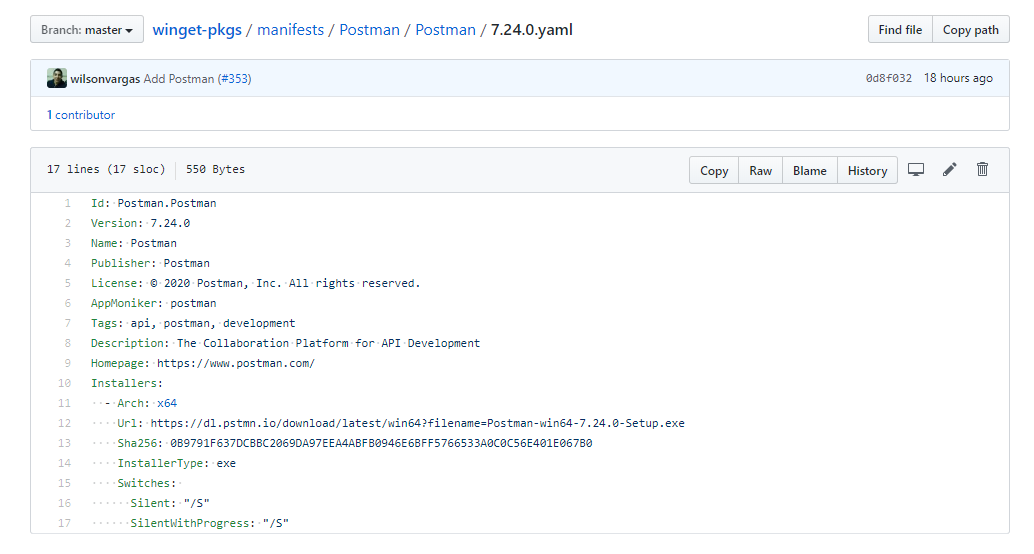The height and width of the screenshot is (554, 1034).
Task: Click the Copy path button
Action: 970,30
